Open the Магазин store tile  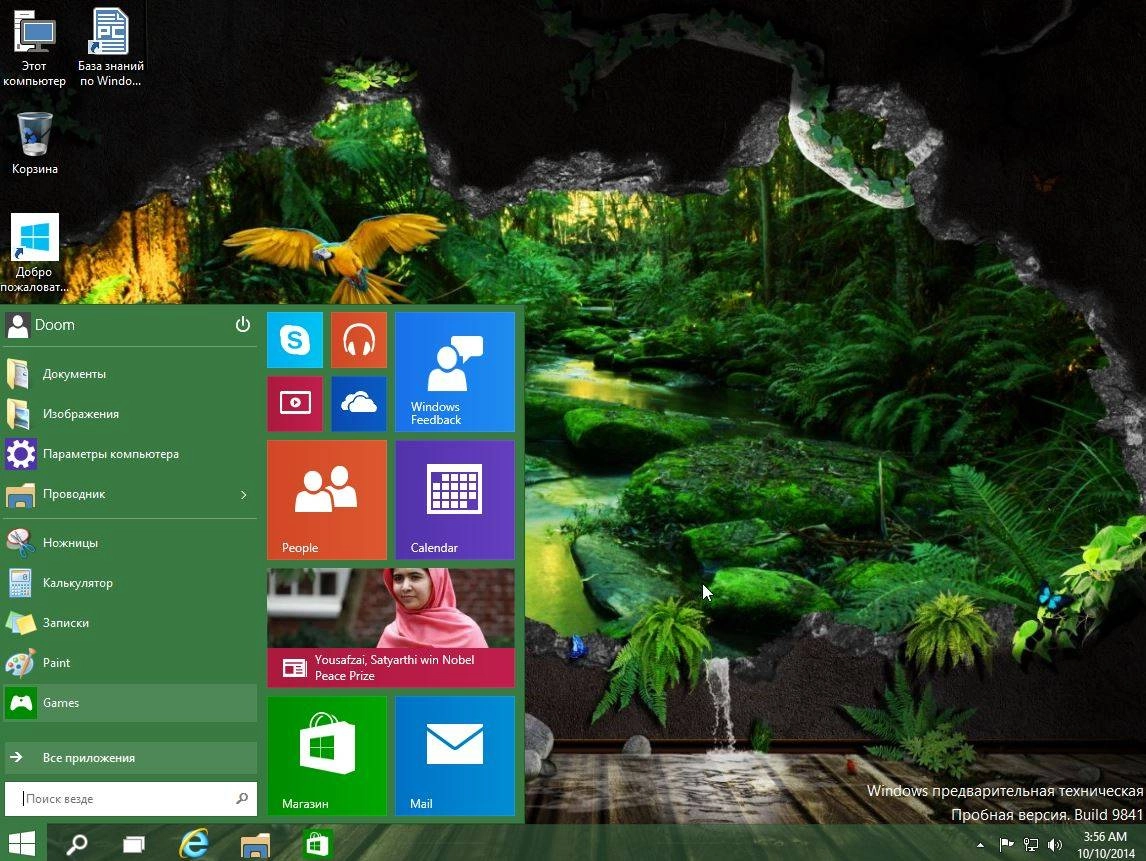pos(327,755)
